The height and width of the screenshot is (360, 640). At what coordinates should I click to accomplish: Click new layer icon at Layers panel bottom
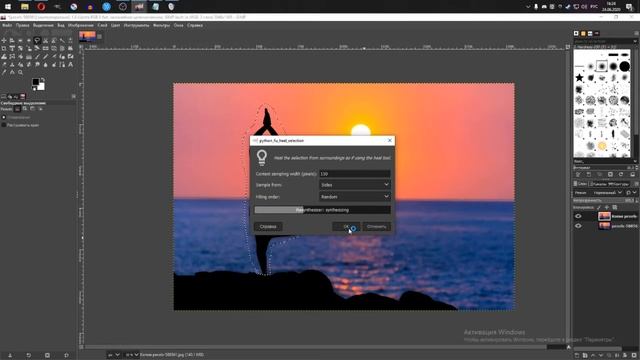point(577,356)
